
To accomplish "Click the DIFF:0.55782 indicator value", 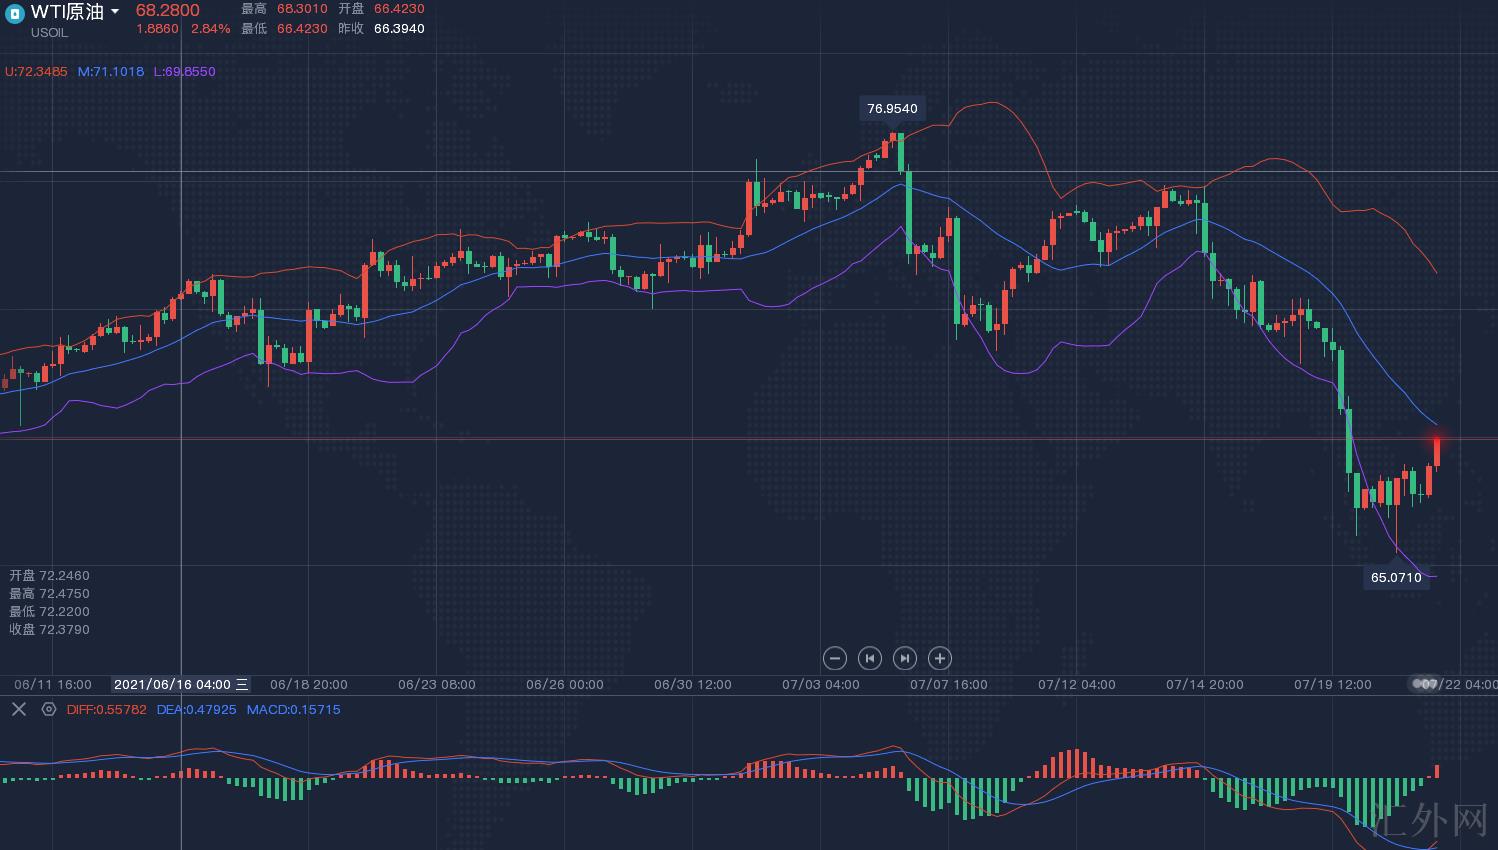I will [106, 710].
